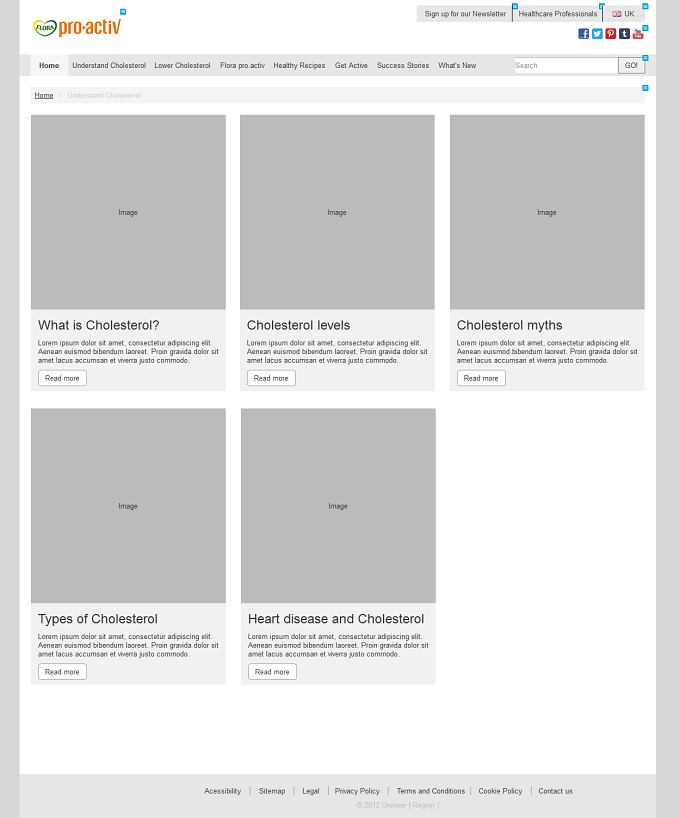Read more under Cholesterol levels
The width and height of the screenshot is (680, 818).
pos(271,378)
